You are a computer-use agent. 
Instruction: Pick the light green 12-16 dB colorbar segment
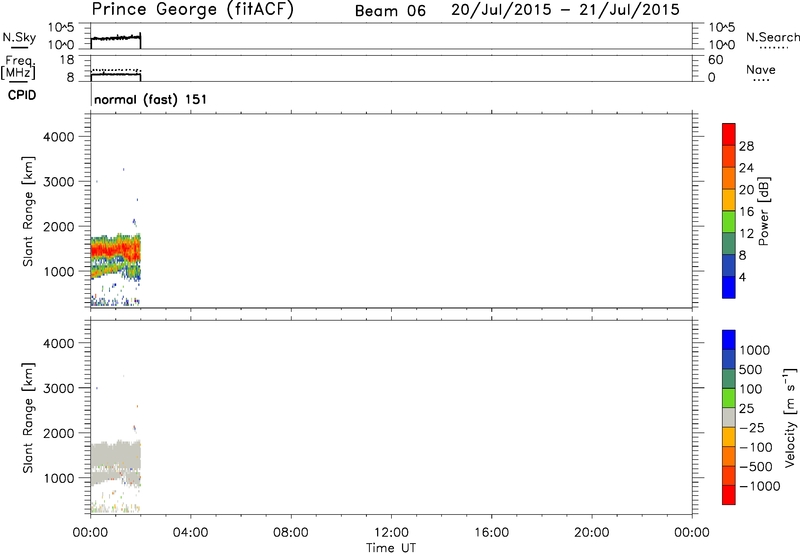tap(729, 221)
